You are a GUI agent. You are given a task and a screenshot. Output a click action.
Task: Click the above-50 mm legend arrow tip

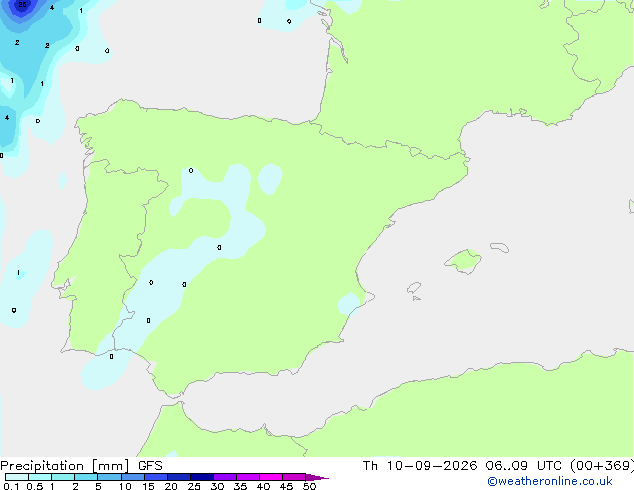pos(317,477)
